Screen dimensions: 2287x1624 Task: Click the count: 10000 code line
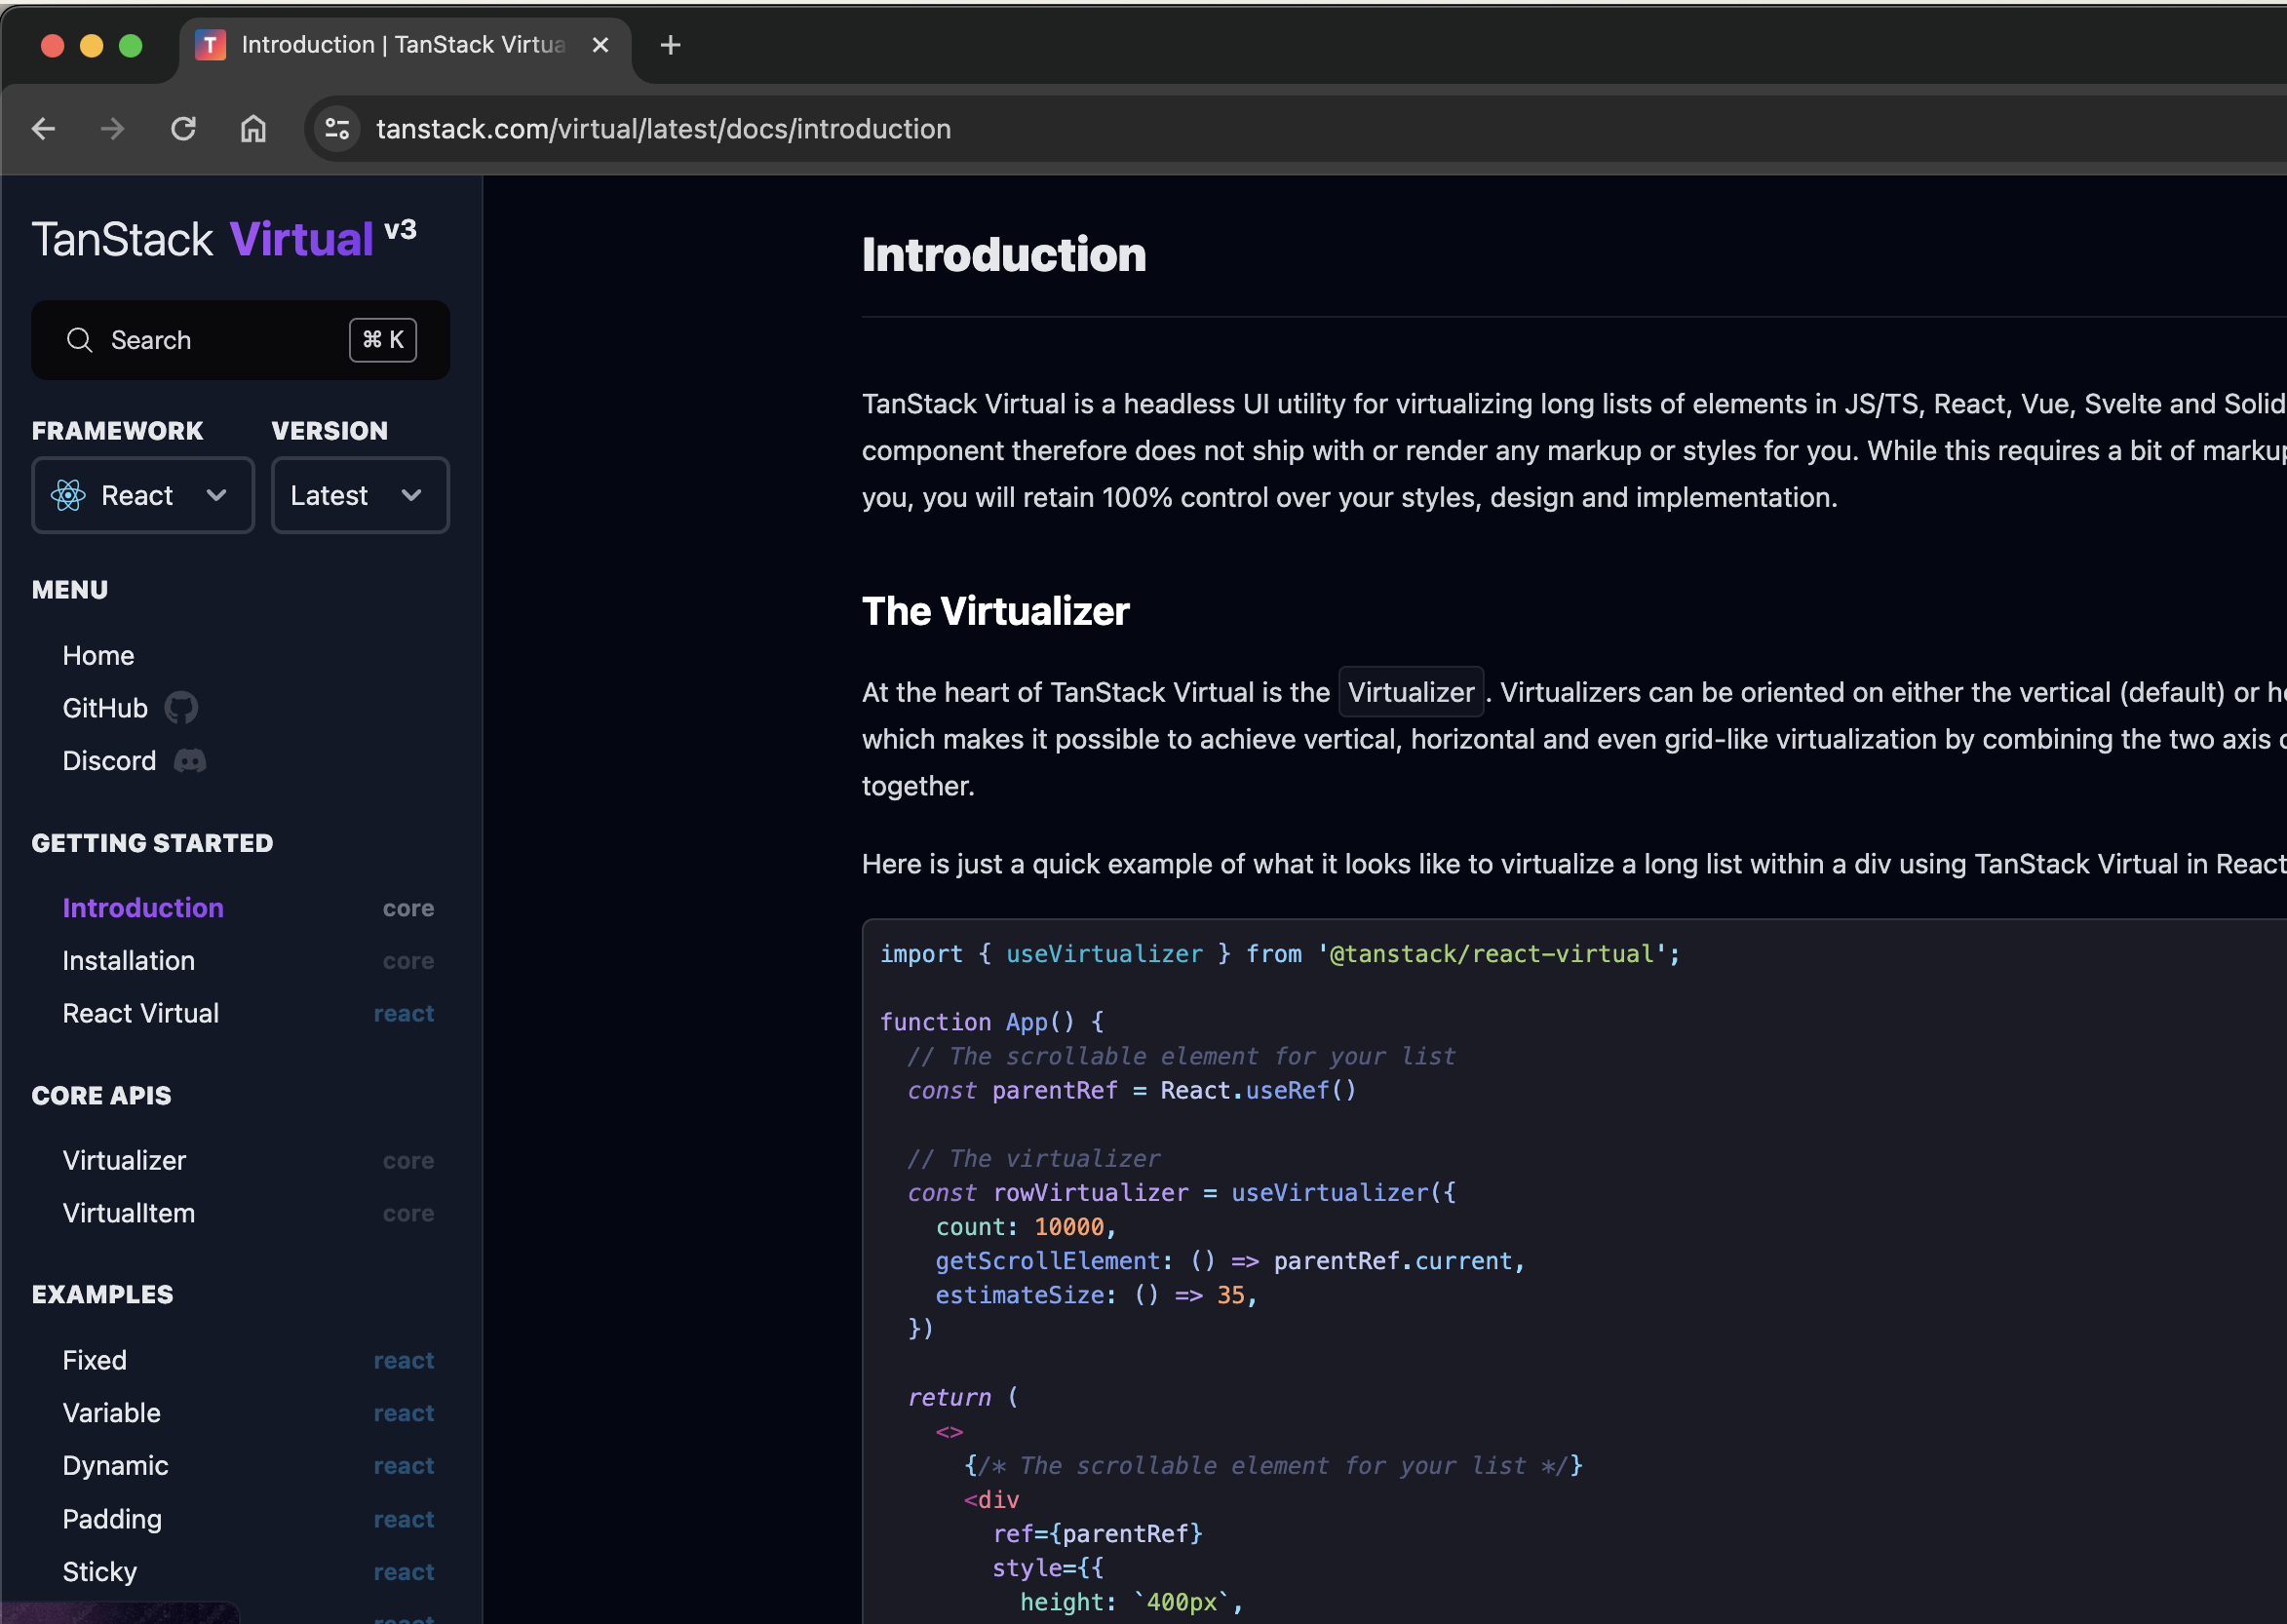pyautogui.click(x=1026, y=1227)
